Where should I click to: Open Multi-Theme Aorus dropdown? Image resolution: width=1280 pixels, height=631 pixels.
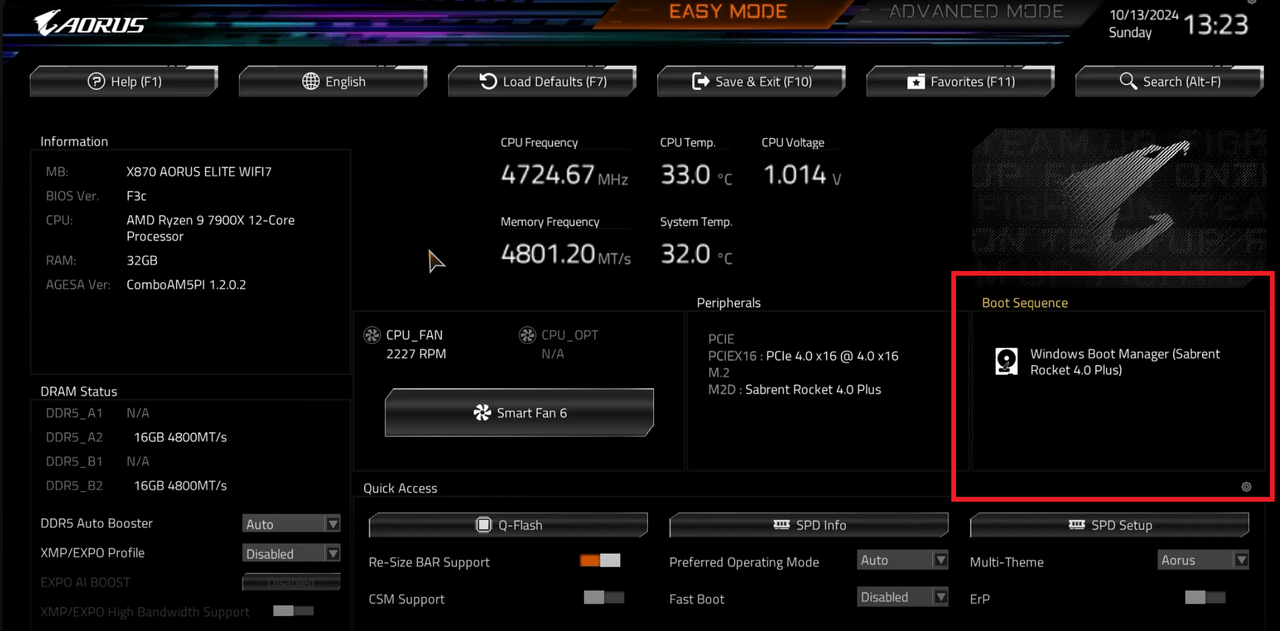(x=1204, y=560)
